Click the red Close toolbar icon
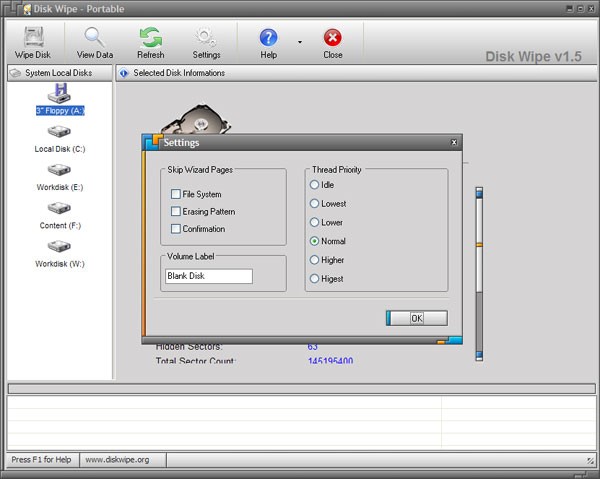Image resolution: width=600 pixels, height=479 pixels. click(333, 37)
